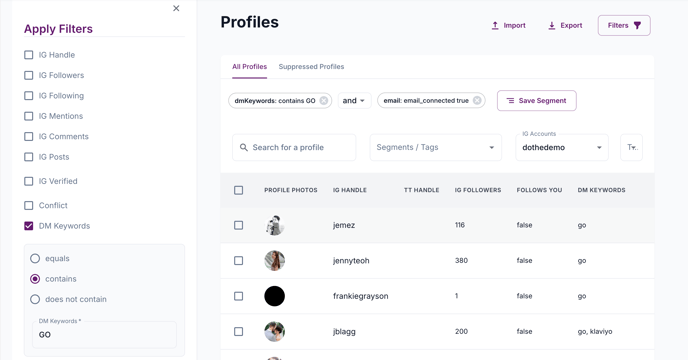This screenshot has height=360, width=688.
Task: Sort by the IG FOLLOWERS column header
Action: pos(478,190)
